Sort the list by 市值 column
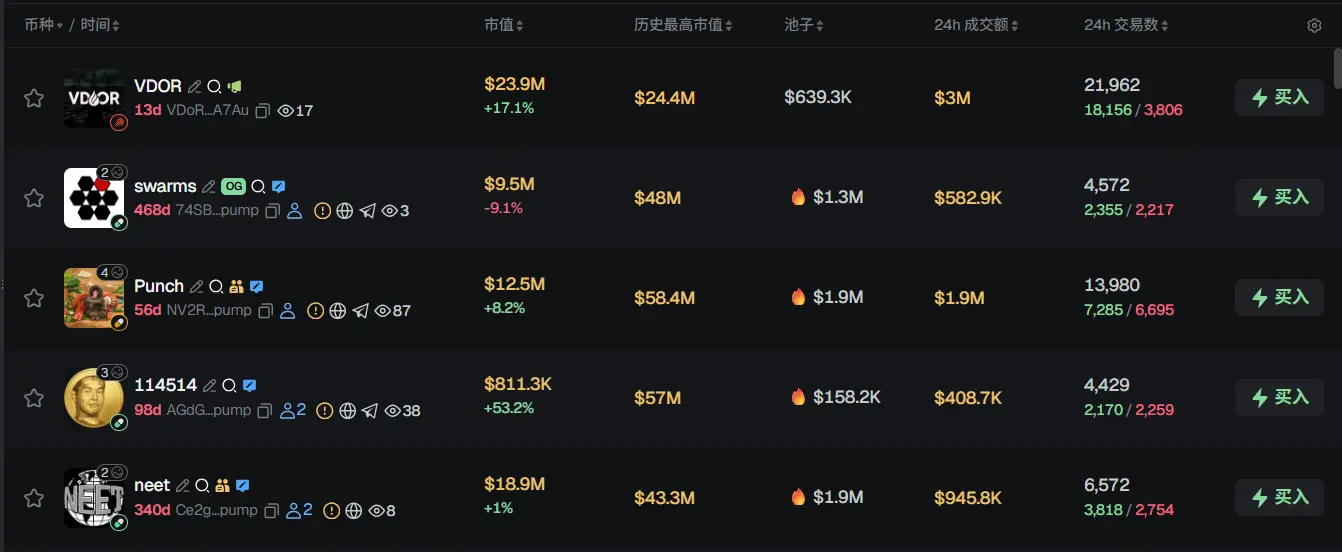This screenshot has height=552, width=1342. pos(503,25)
